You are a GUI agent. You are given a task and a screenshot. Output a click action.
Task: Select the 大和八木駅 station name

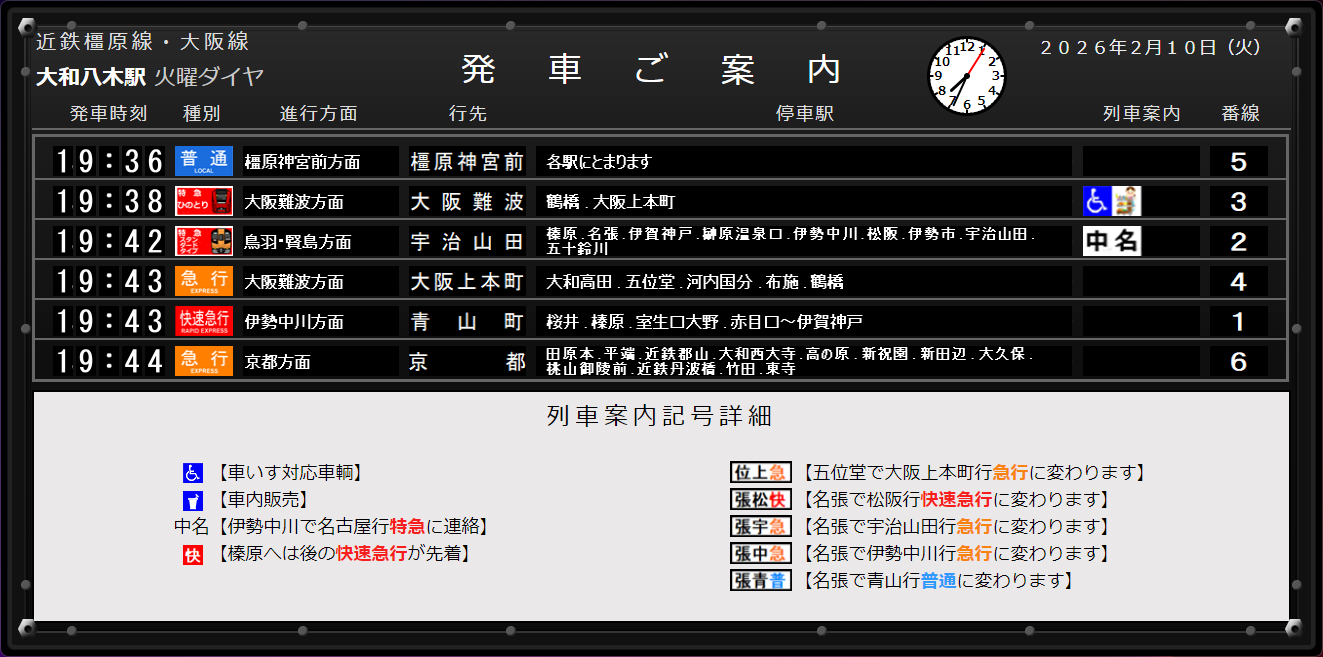pyautogui.click(x=91, y=76)
